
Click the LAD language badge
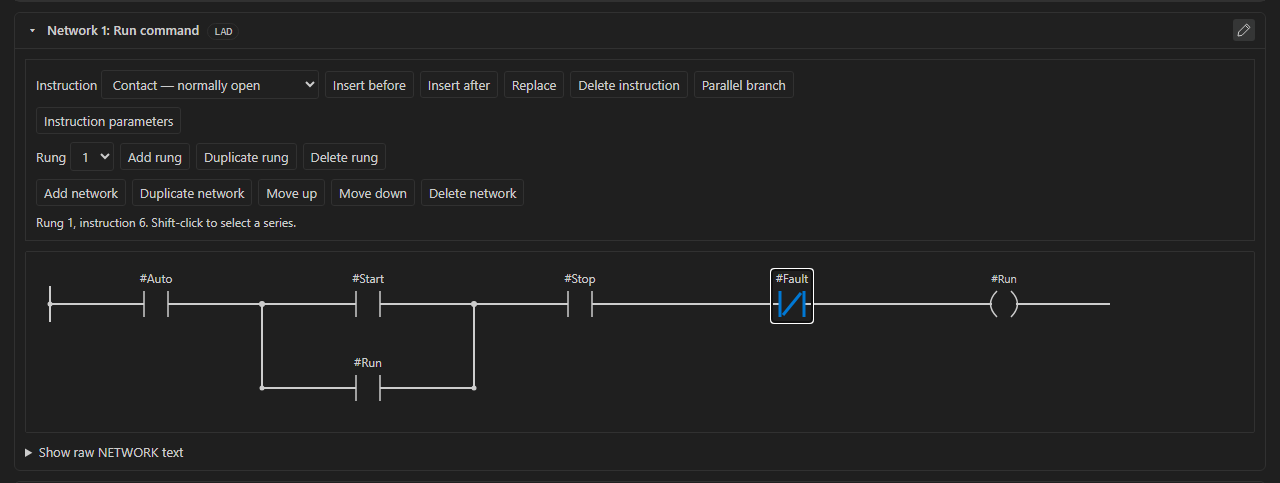click(x=224, y=31)
